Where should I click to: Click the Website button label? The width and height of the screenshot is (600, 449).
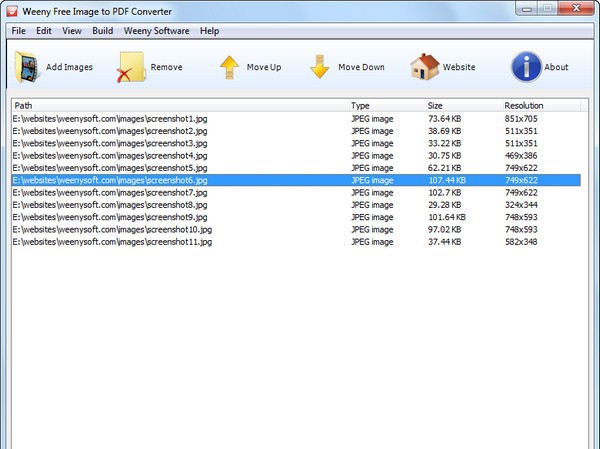[459, 67]
